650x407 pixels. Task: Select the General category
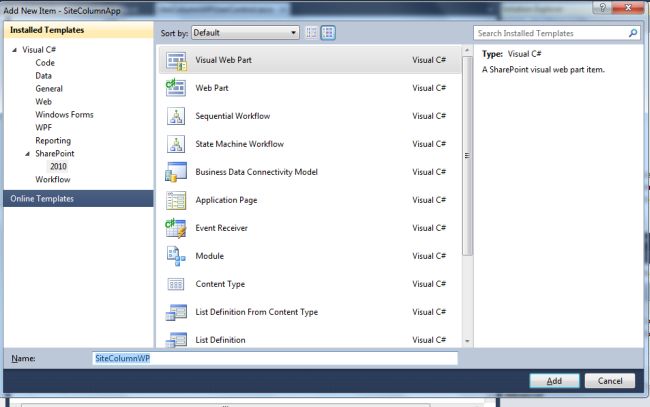click(49, 89)
